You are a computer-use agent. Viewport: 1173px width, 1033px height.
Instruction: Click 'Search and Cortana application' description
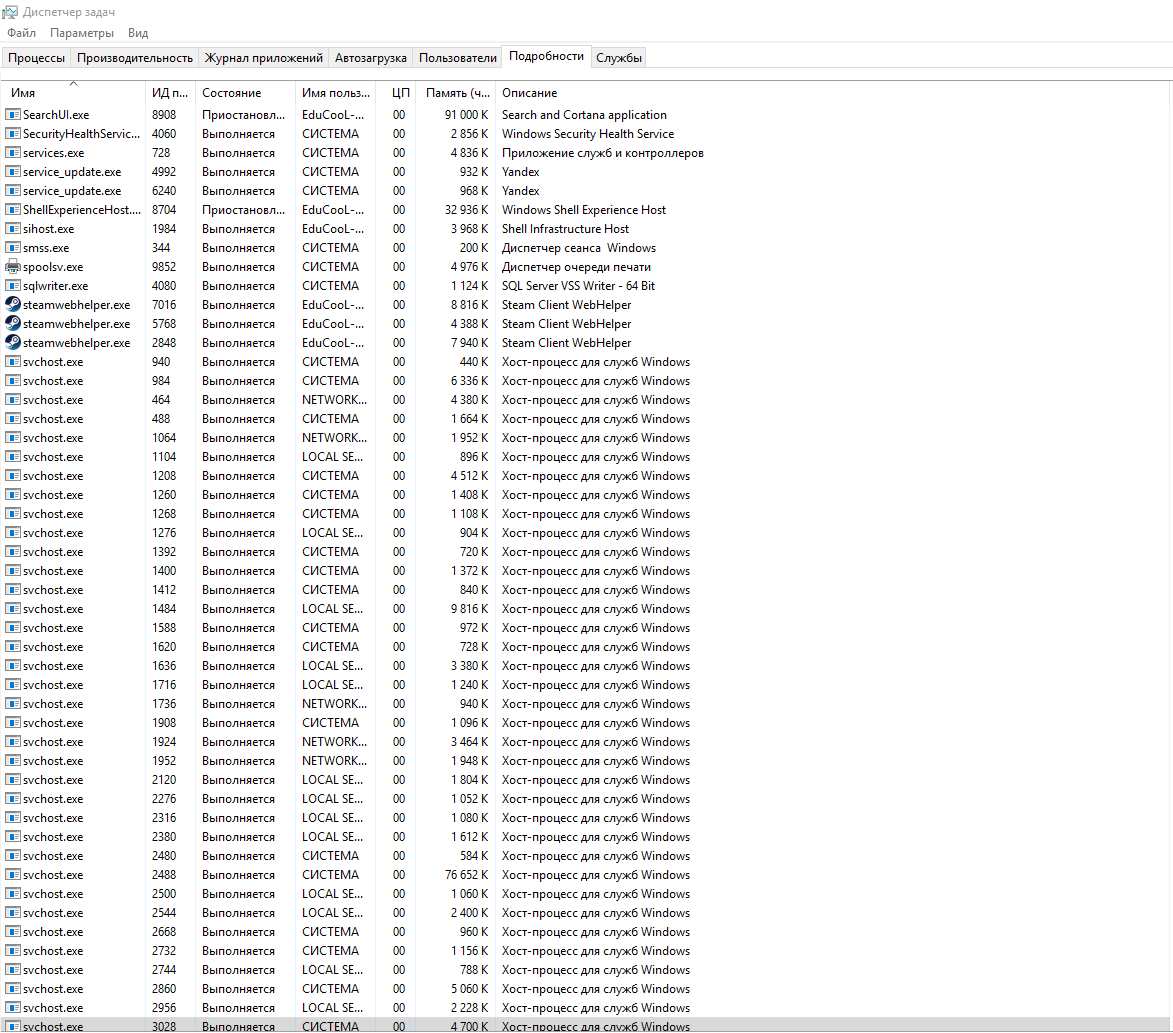(584, 114)
